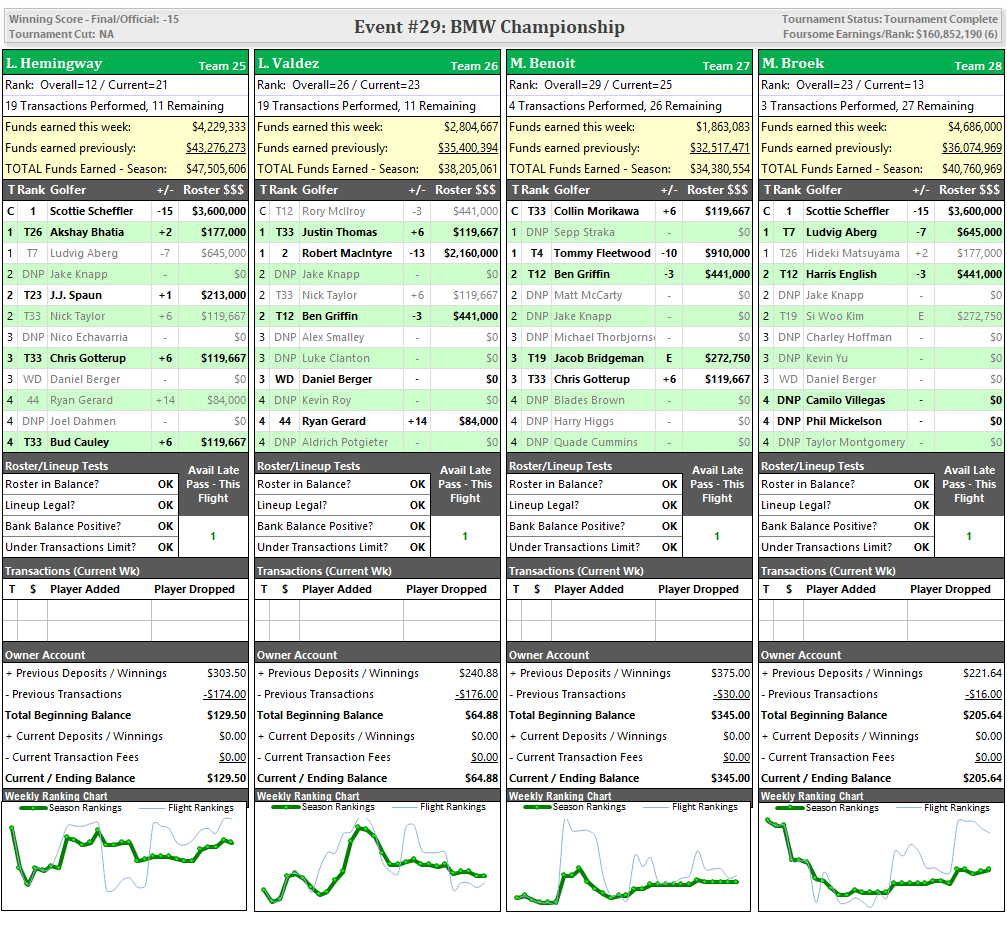Viewport: 1007px width, 930px height.
Task: Click M. Benoit's underlined -$30.00 previous transactions
Action: click(x=731, y=694)
